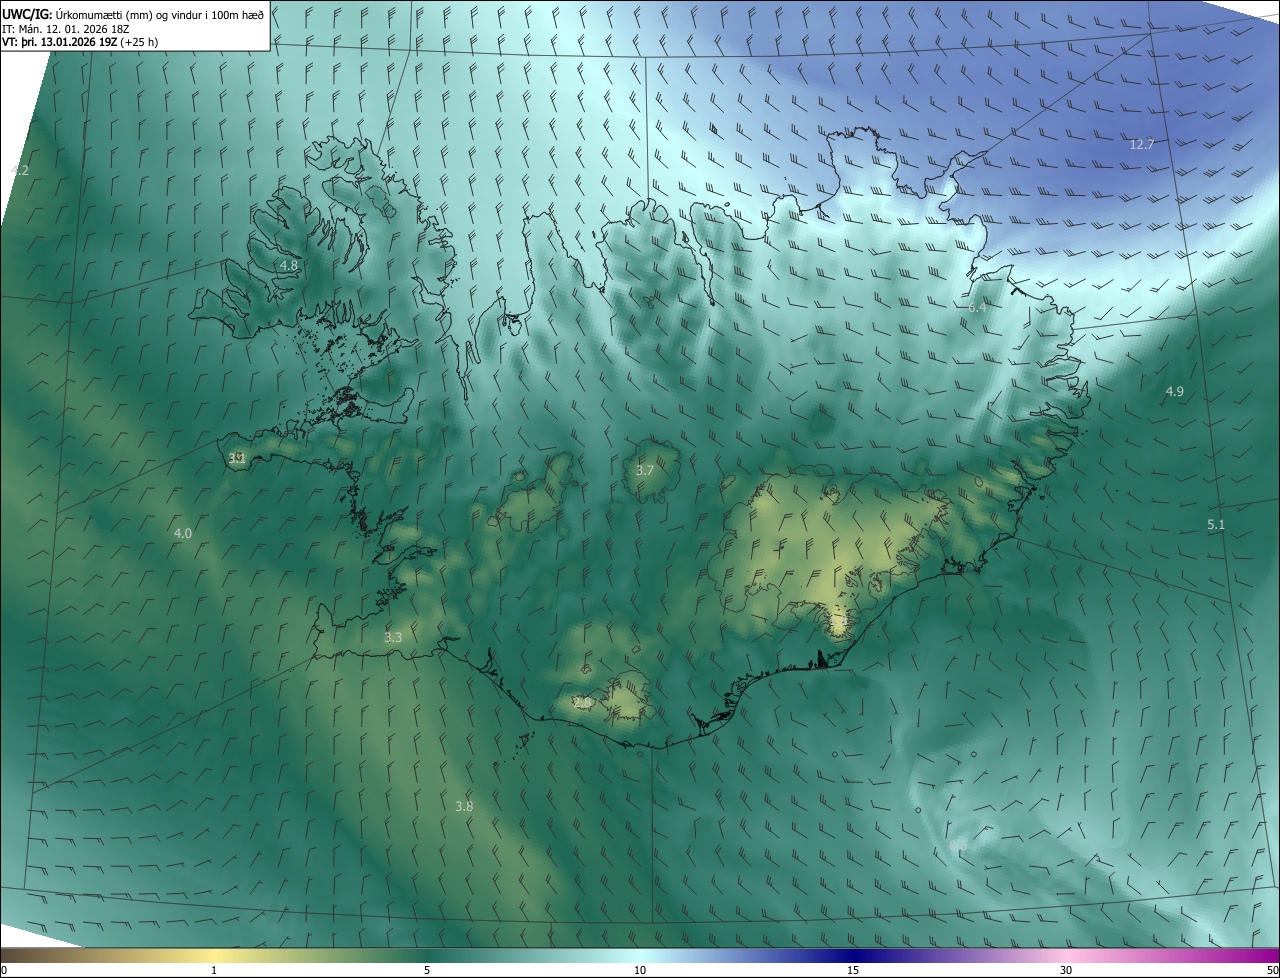Click the 3.3 value label
Screen dimensions: 1280x978
pos(393,637)
